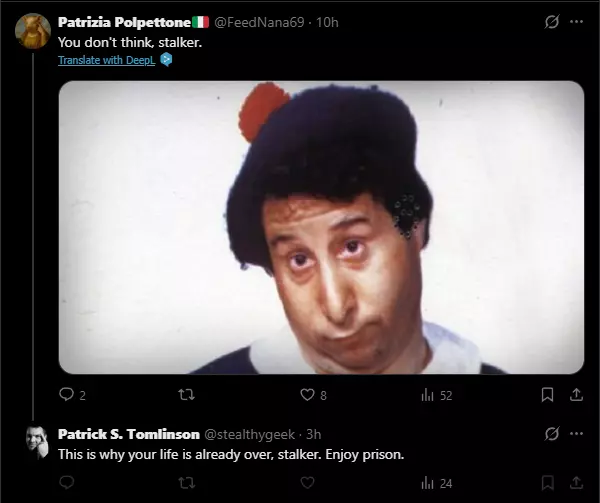The width and height of the screenshot is (600, 503).
Task: View analytics showing 24 views
Action: pos(436,483)
